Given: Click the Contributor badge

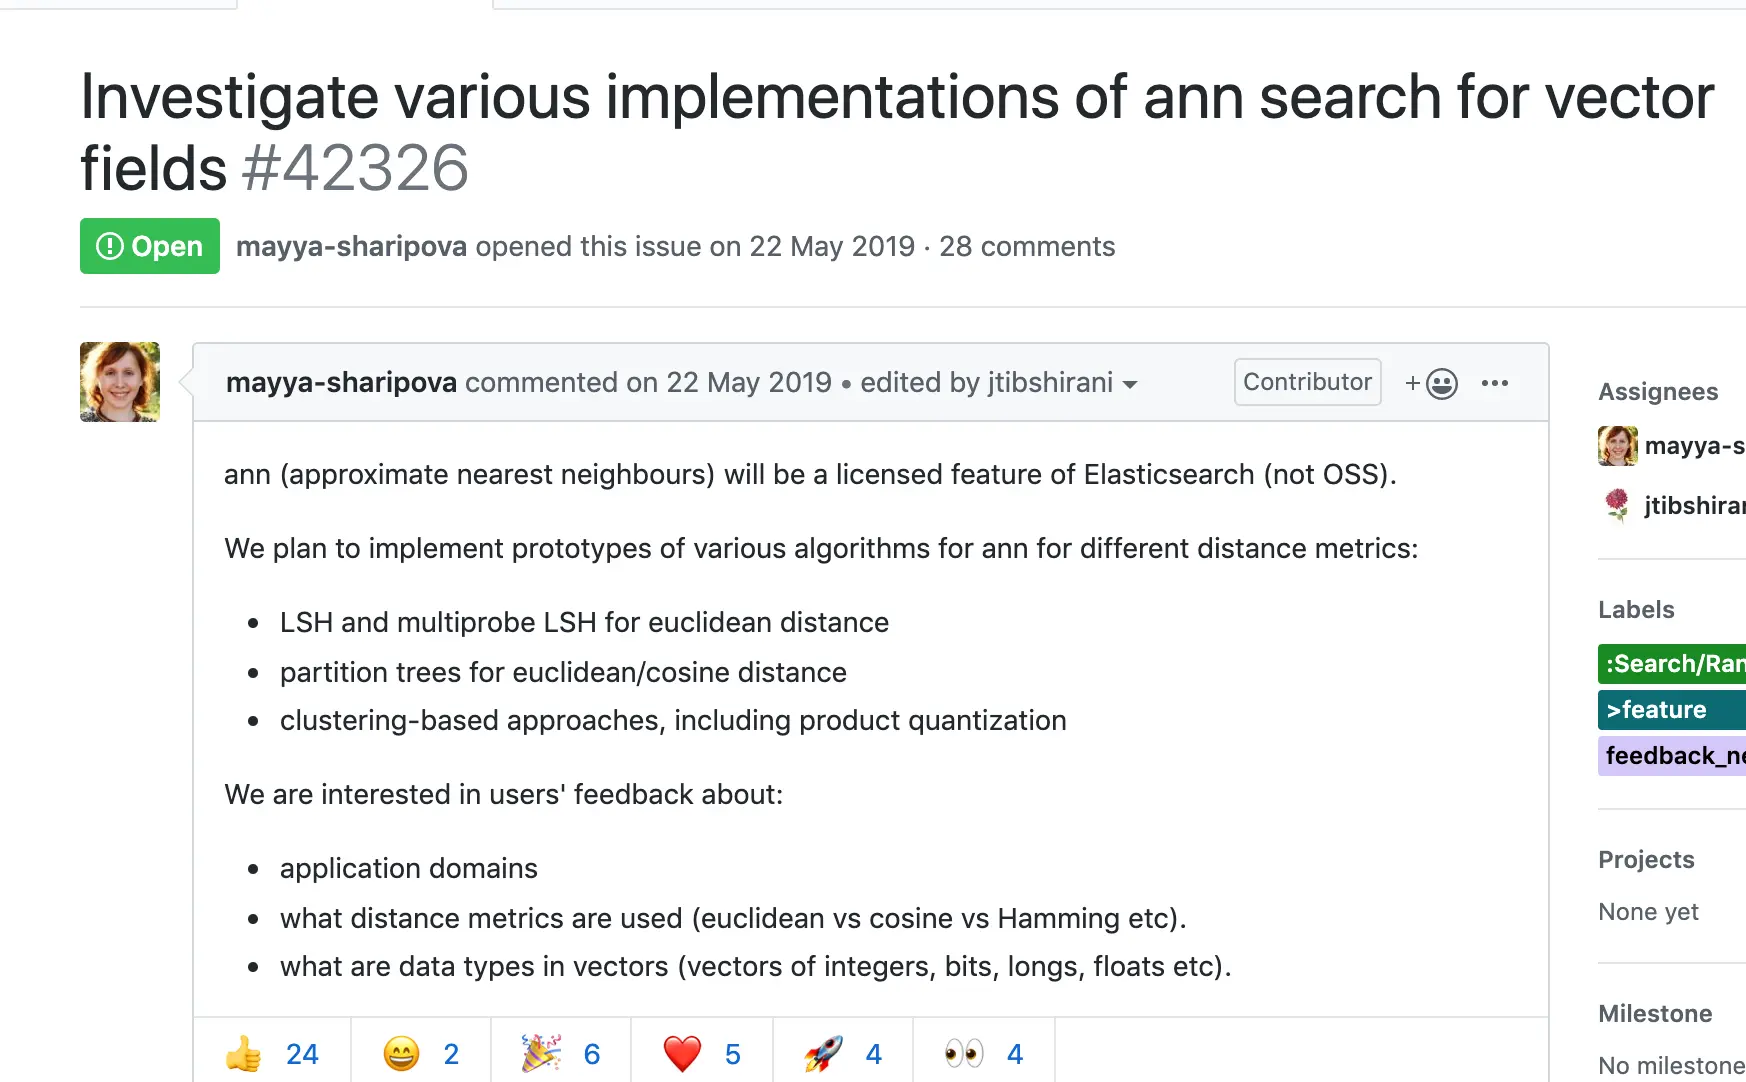Looking at the screenshot, I should pyautogui.click(x=1307, y=382).
